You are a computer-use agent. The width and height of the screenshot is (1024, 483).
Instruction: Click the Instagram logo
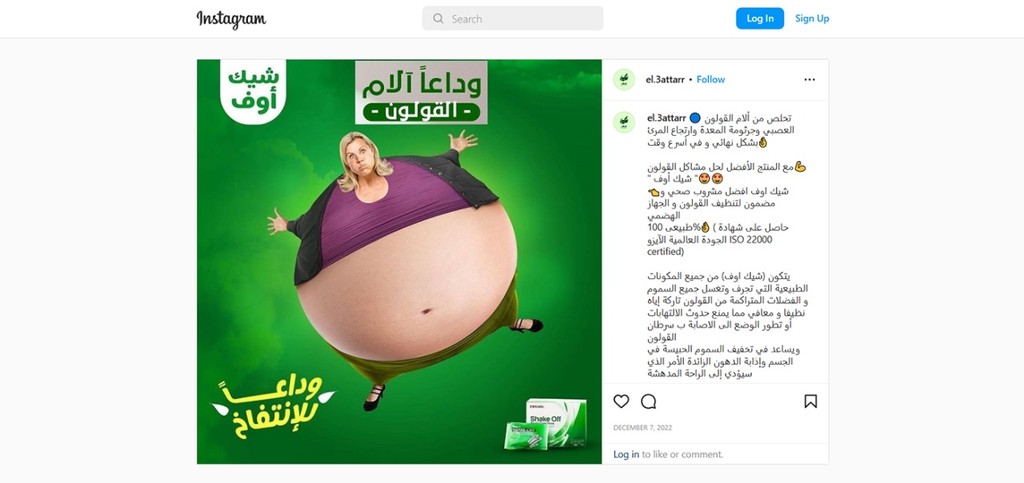click(x=231, y=19)
